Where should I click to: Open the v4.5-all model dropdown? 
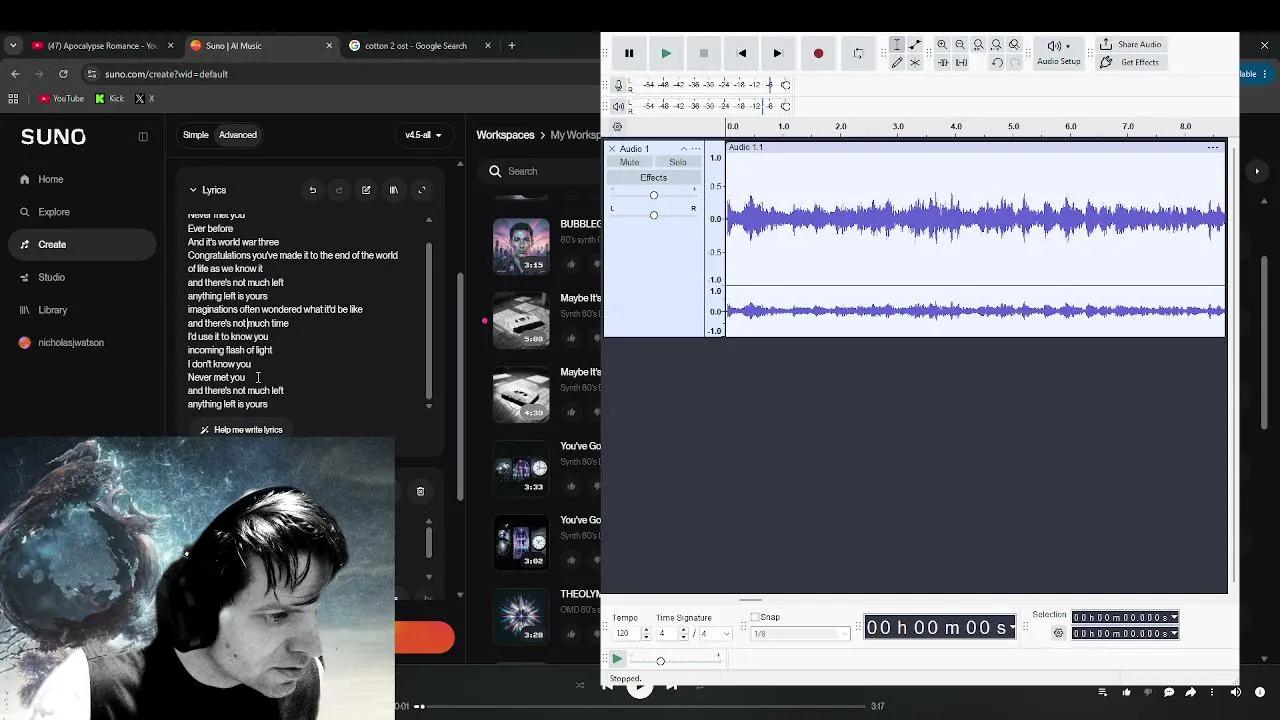(x=423, y=135)
